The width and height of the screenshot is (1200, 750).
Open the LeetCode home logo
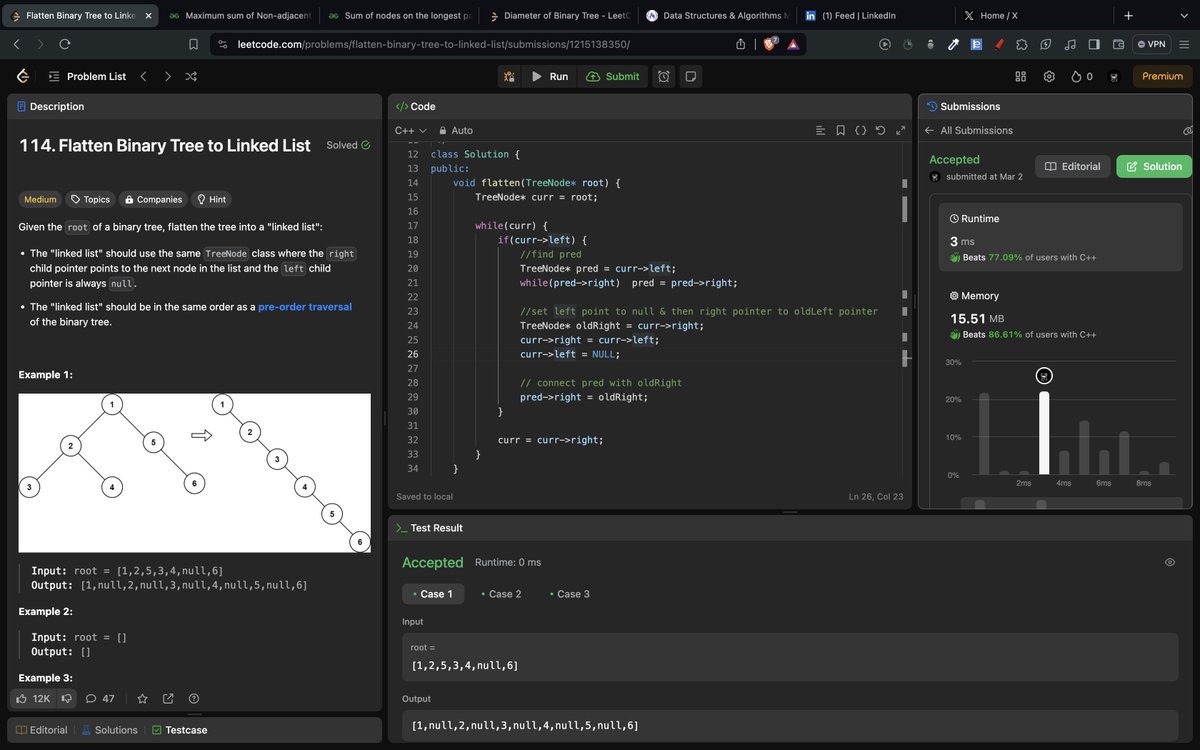[22, 76]
